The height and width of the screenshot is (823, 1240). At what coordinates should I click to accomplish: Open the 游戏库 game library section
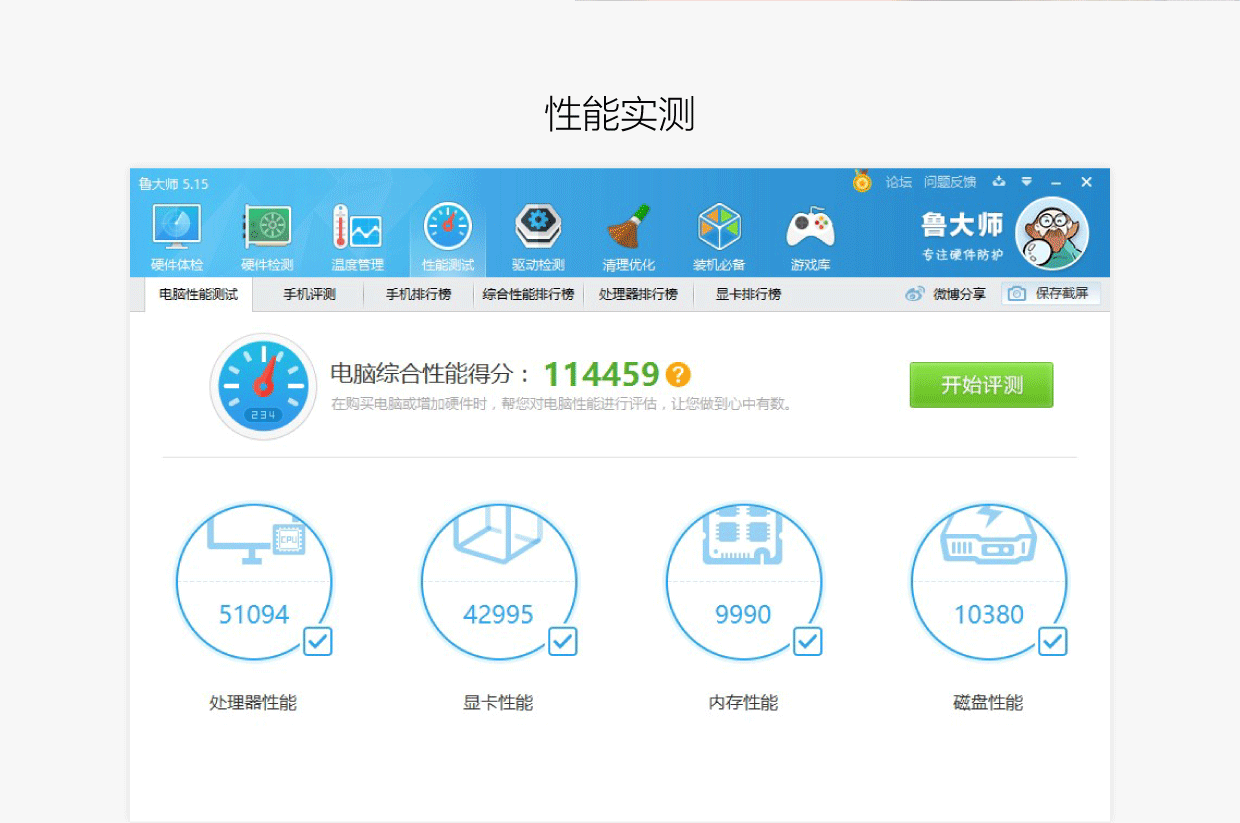(810, 237)
